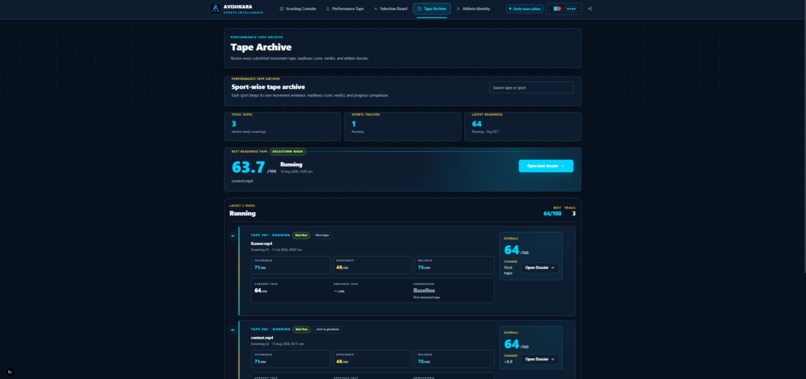The image size is (806, 379).
Task: Click the status pill left of the toggle
Action: click(524, 9)
